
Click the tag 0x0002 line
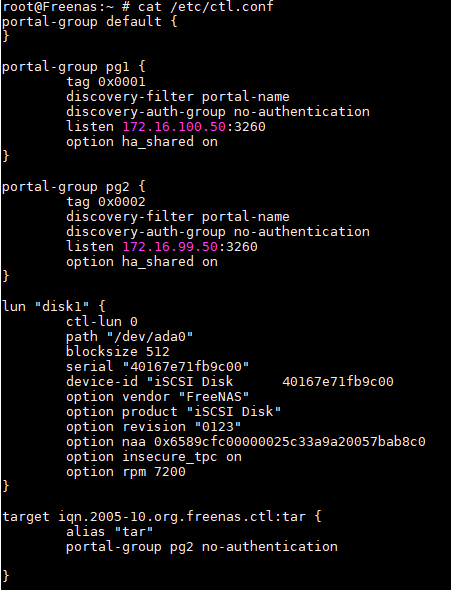point(106,202)
